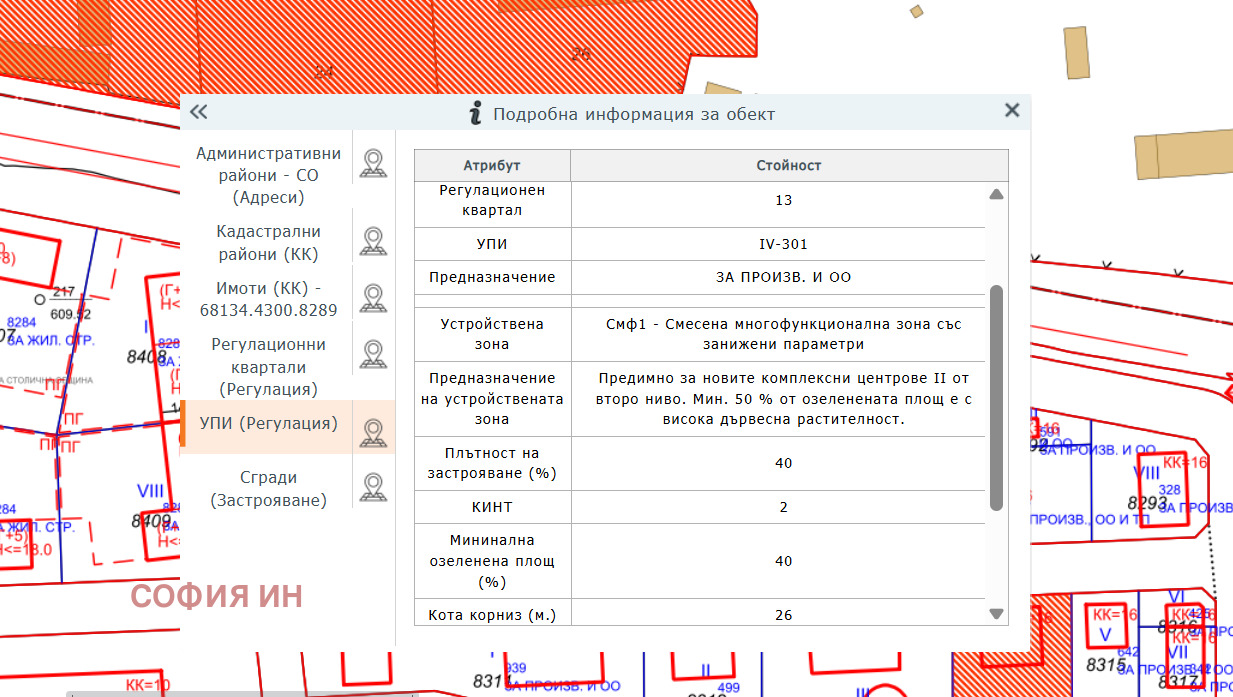
Task: Locate Кадастрални райони (КК) via marker icon
Action: click(373, 241)
